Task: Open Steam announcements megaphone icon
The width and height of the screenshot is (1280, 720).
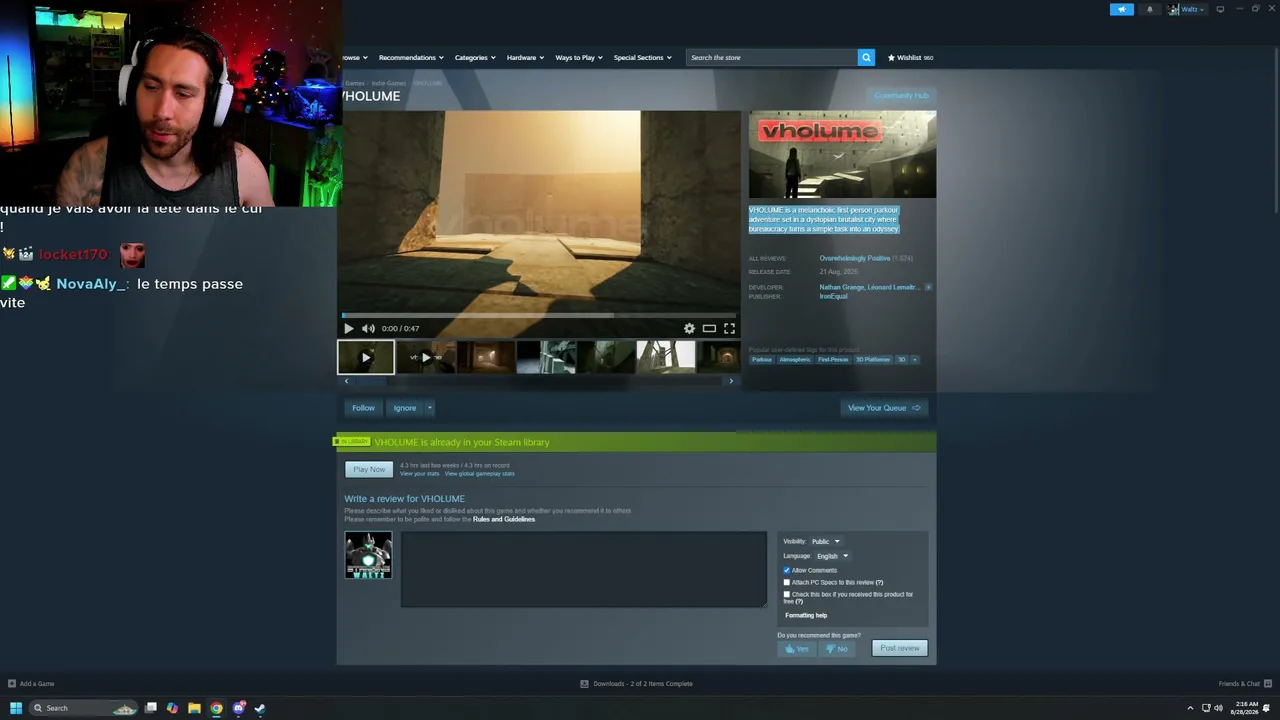Action: coord(1122,9)
